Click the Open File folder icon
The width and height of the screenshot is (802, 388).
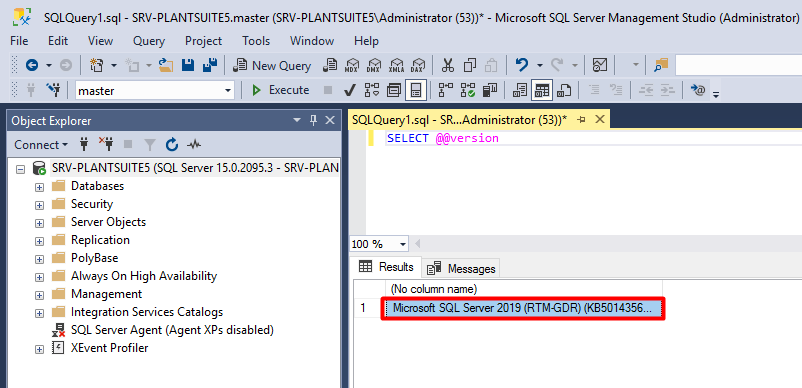point(166,65)
